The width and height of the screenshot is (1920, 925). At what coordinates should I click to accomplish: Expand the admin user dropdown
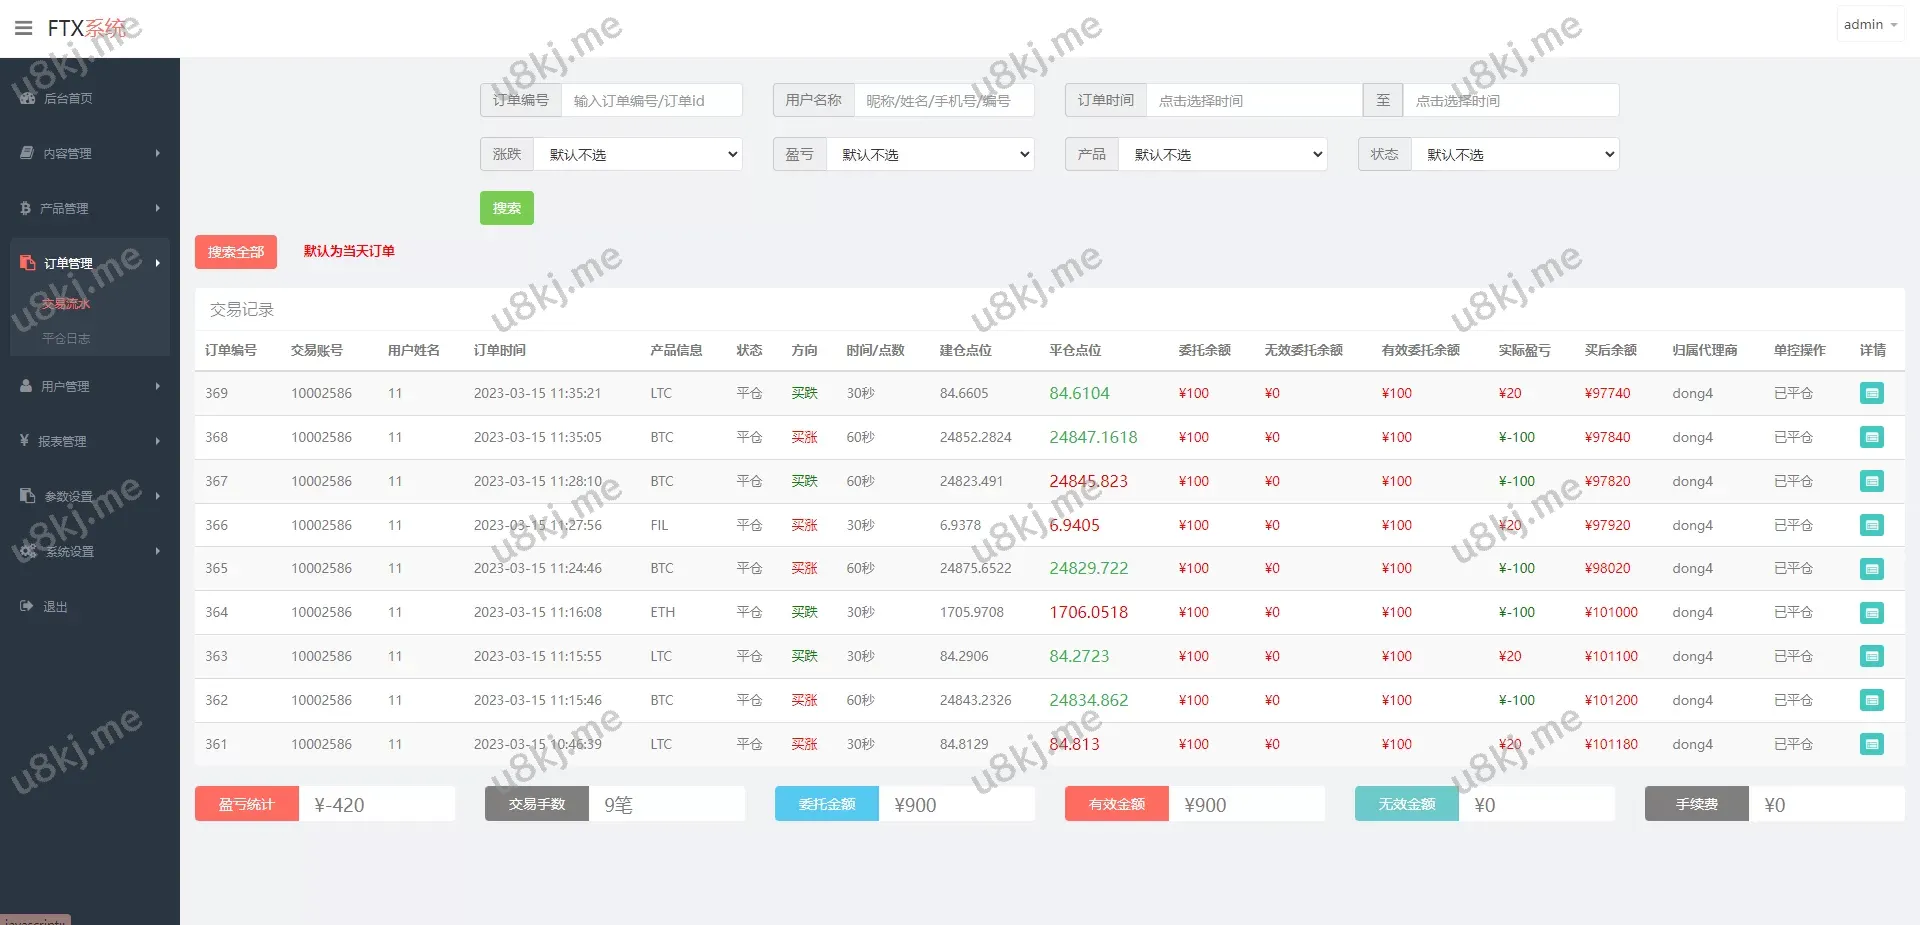tap(1869, 25)
